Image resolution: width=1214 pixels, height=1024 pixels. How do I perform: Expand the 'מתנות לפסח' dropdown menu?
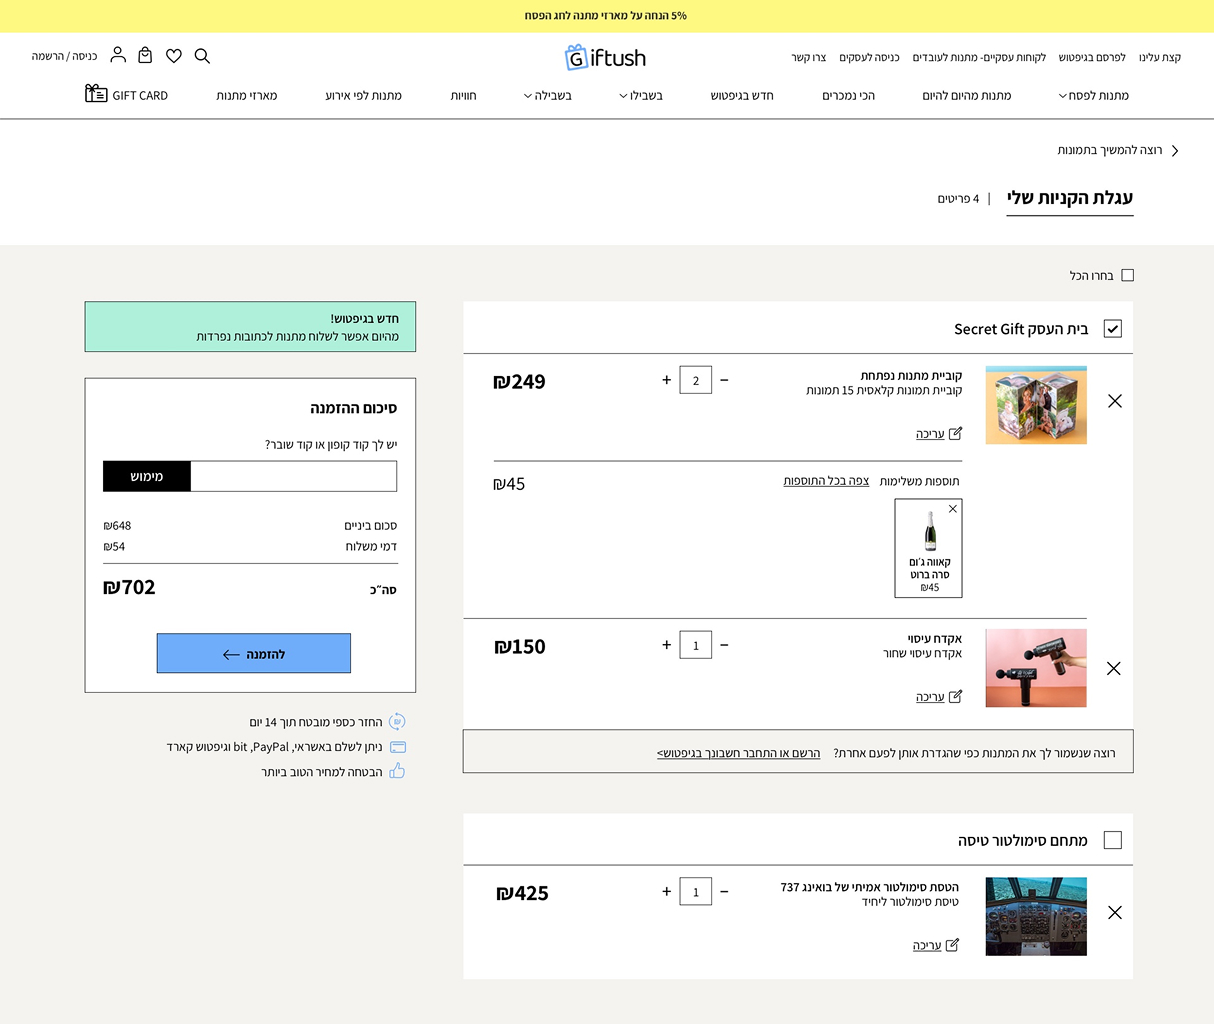click(x=1093, y=96)
